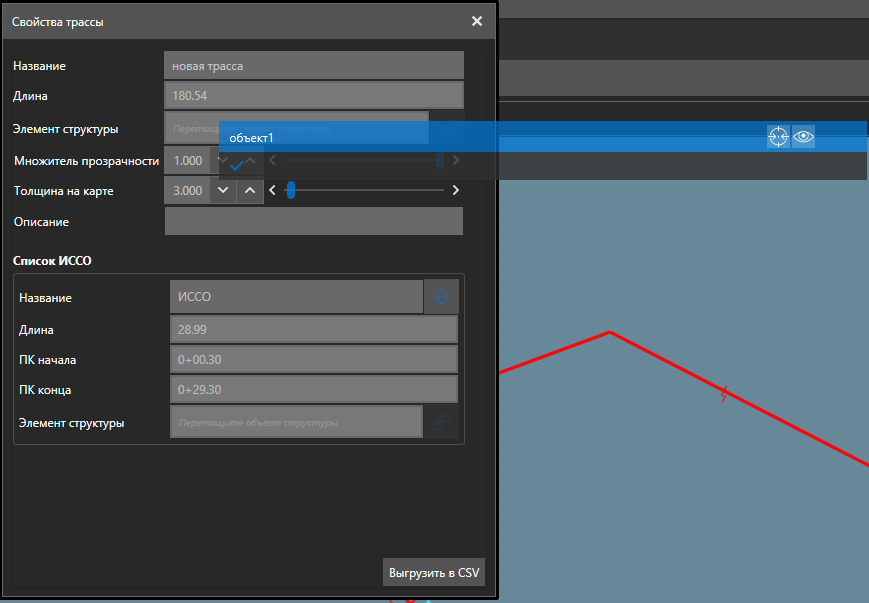Image resolution: width=869 pixels, height=603 pixels.
Task: Click the ПК начала field
Action: (313, 360)
